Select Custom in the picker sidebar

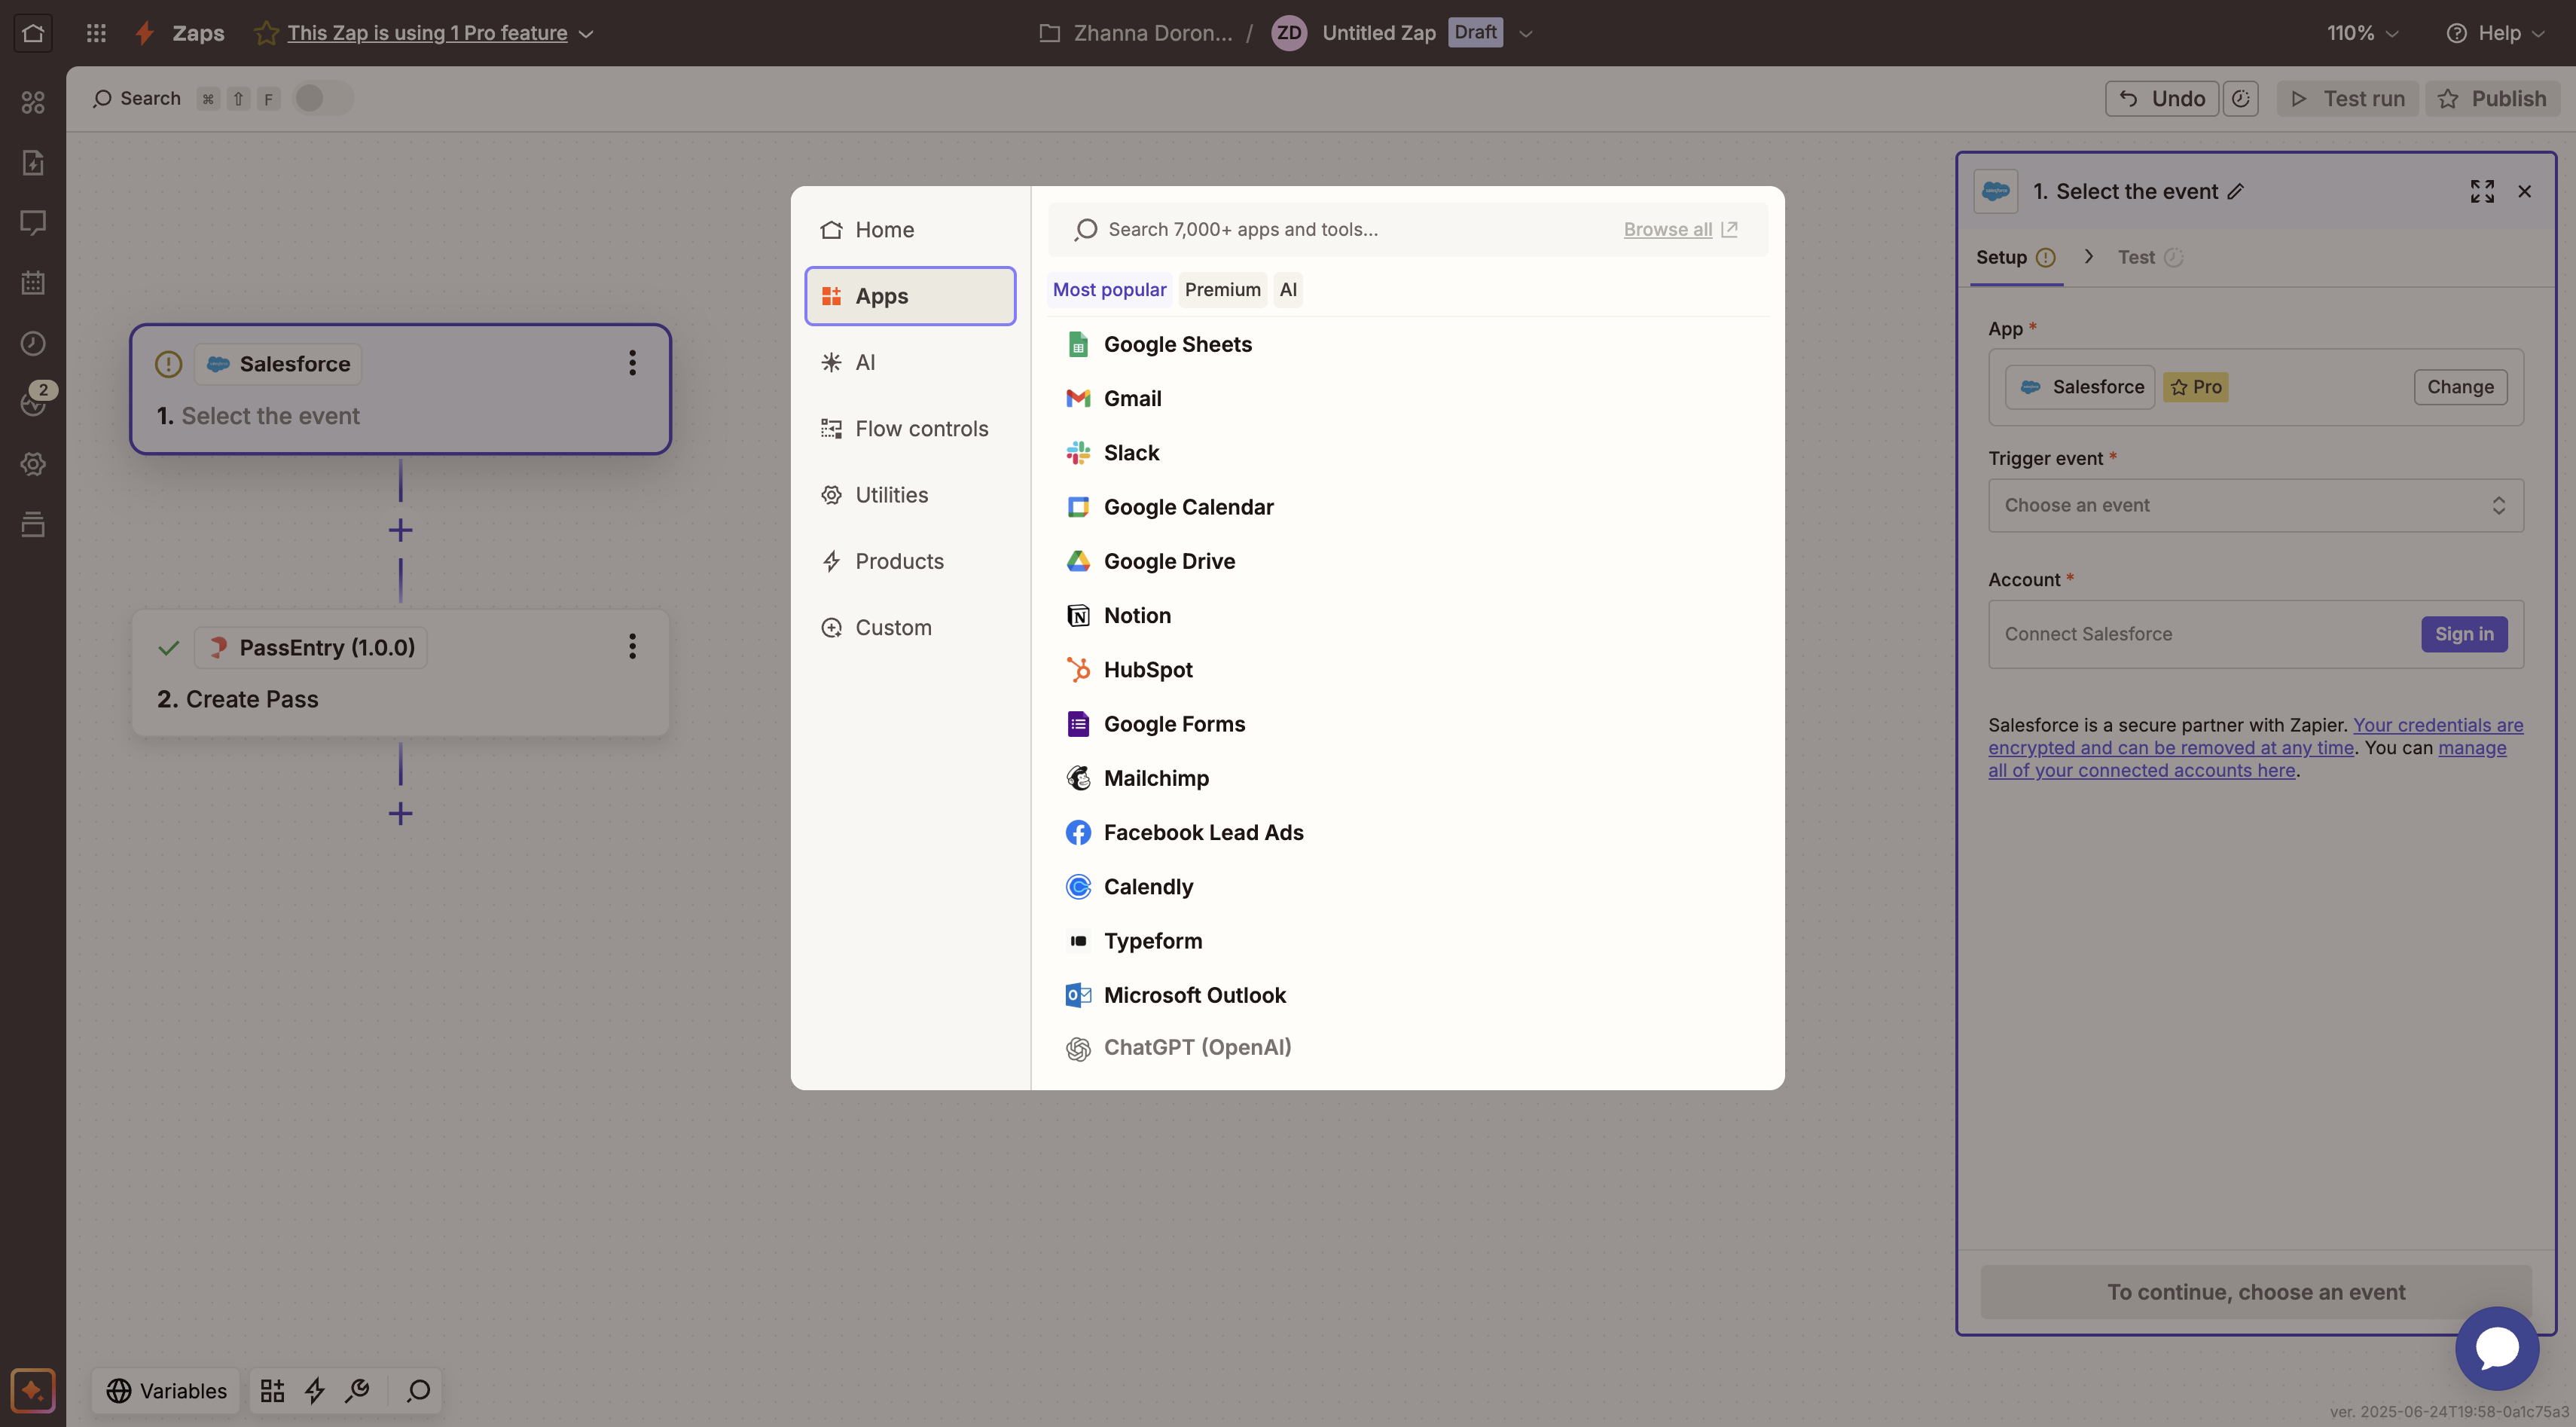(x=909, y=627)
